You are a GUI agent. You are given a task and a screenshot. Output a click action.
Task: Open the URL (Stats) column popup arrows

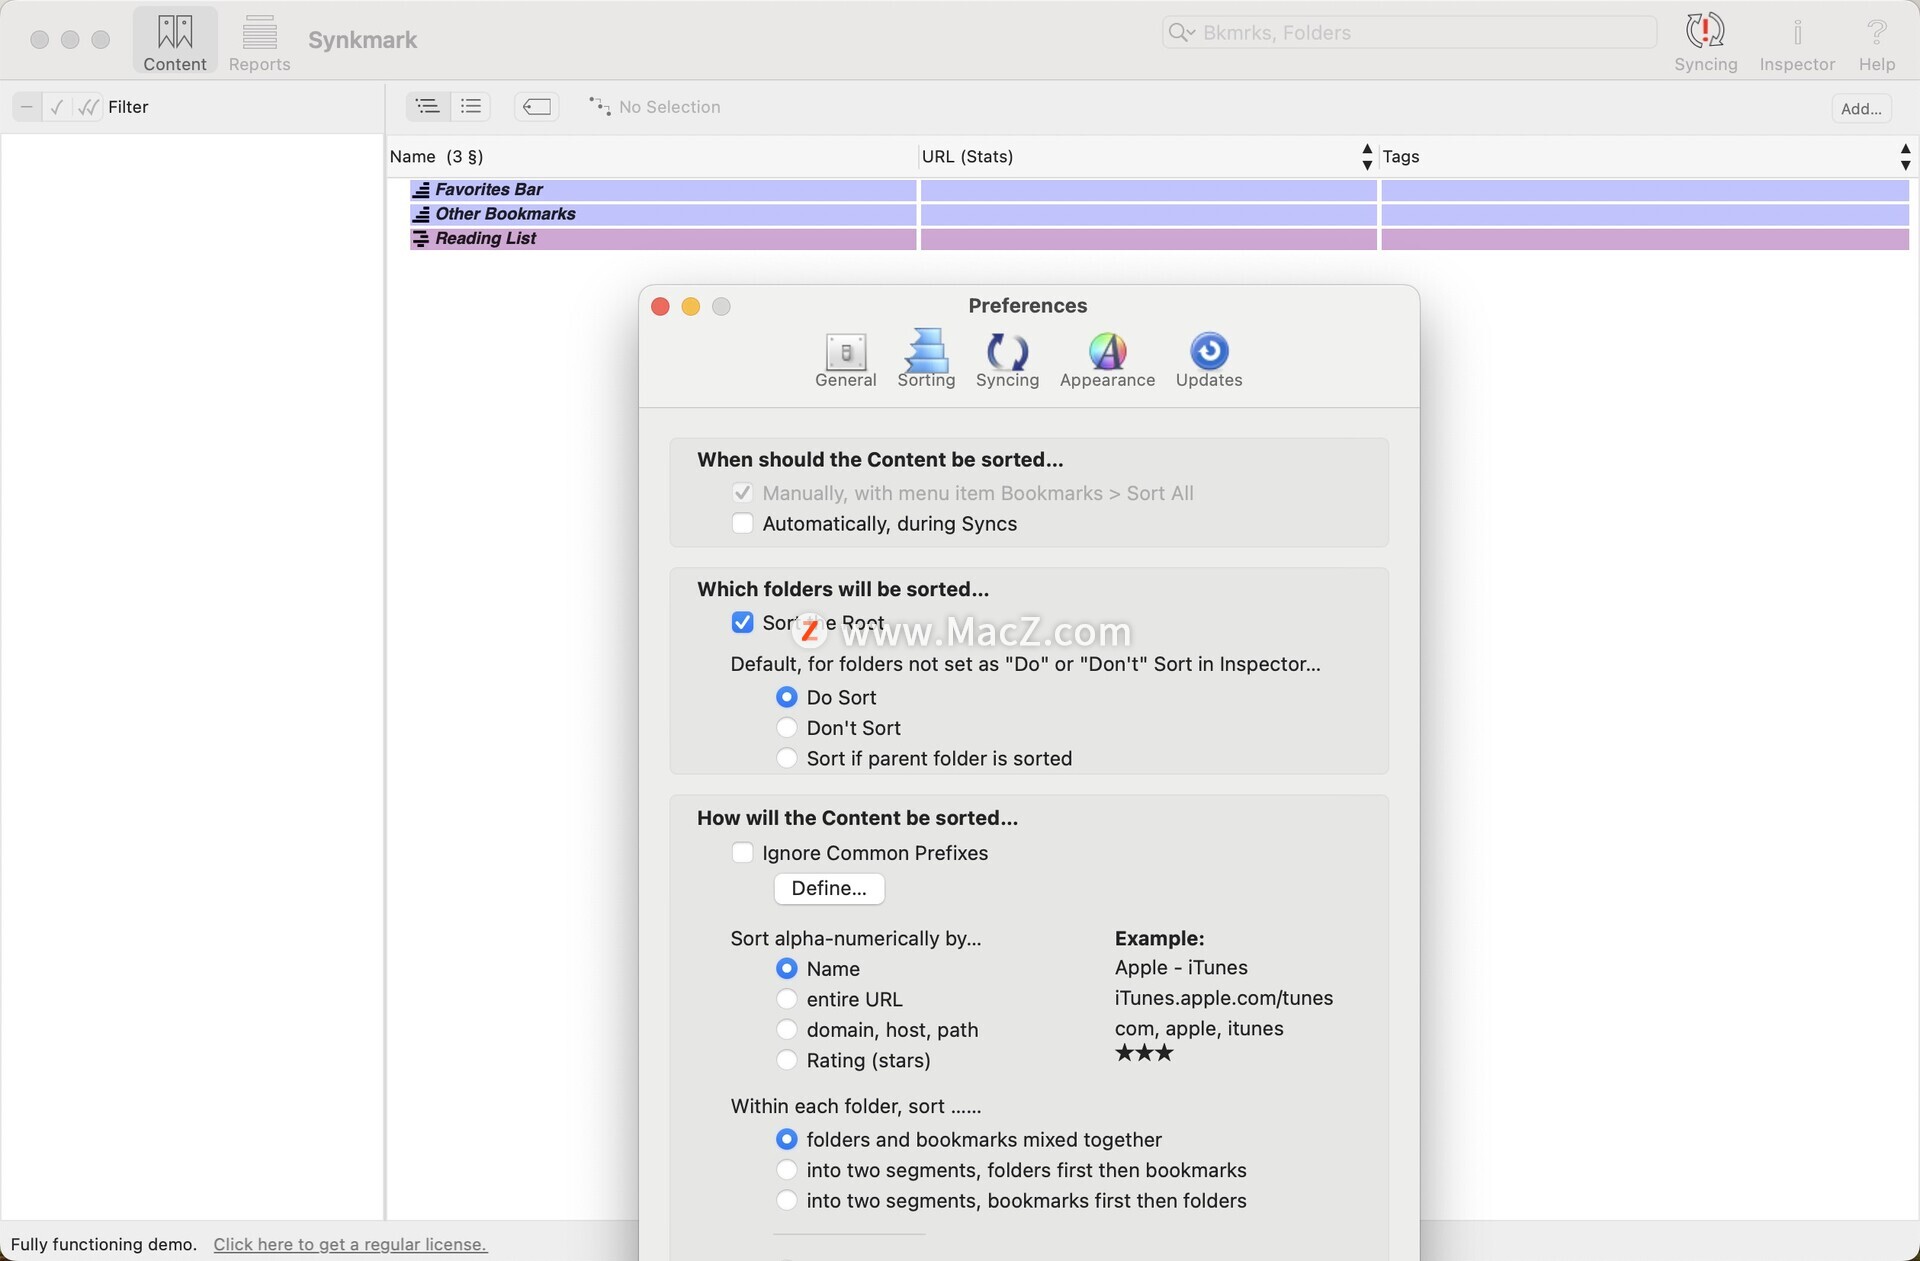click(1367, 157)
